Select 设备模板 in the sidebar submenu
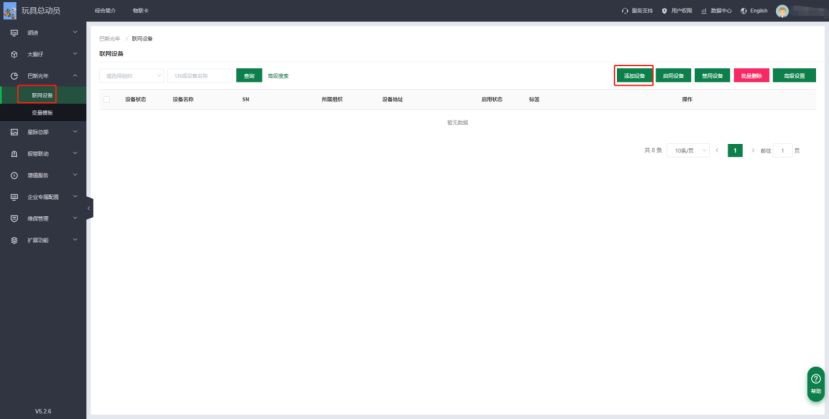This screenshot has width=829, height=419. [43, 113]
